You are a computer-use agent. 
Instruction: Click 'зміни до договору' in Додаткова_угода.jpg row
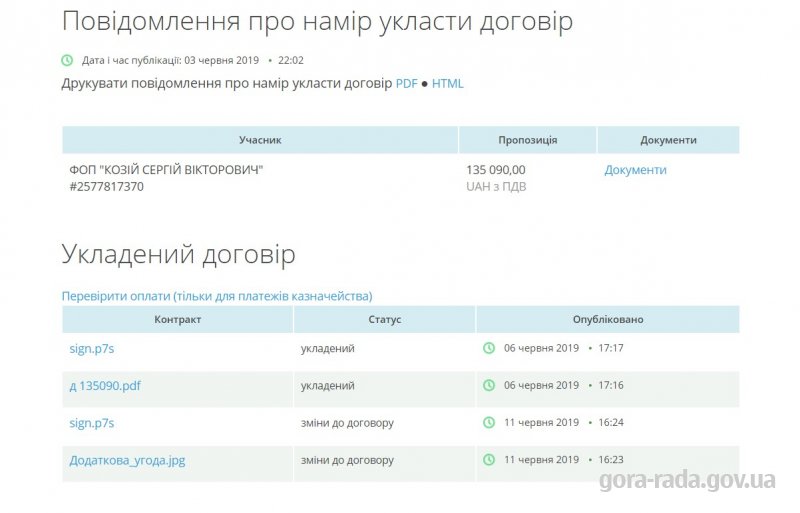pos(347,460)
